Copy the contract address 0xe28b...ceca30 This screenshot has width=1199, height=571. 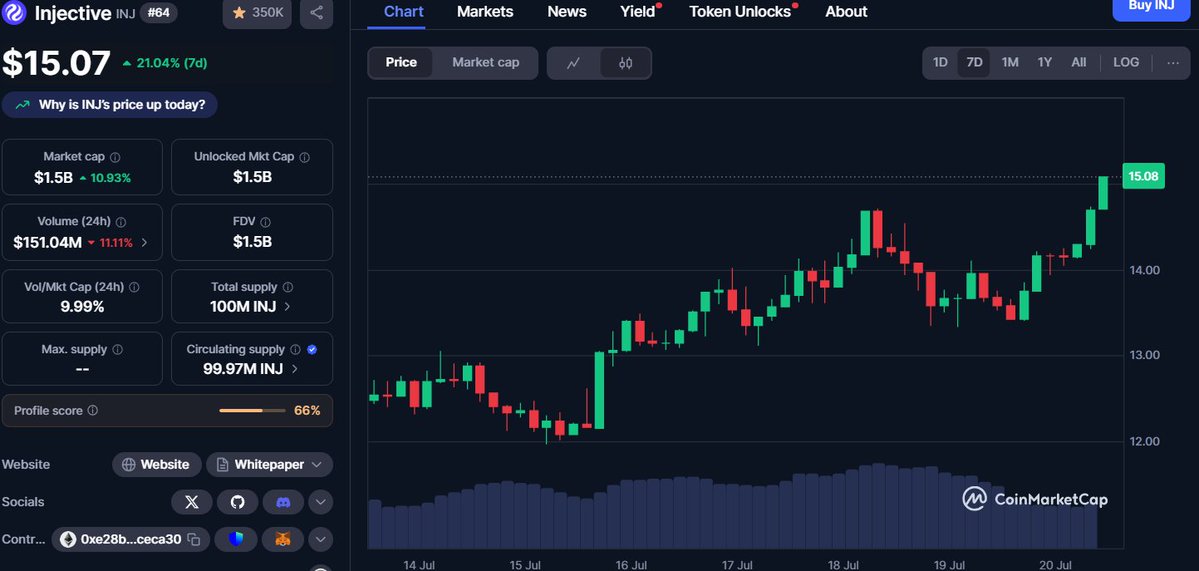click(x=194, y=540)
